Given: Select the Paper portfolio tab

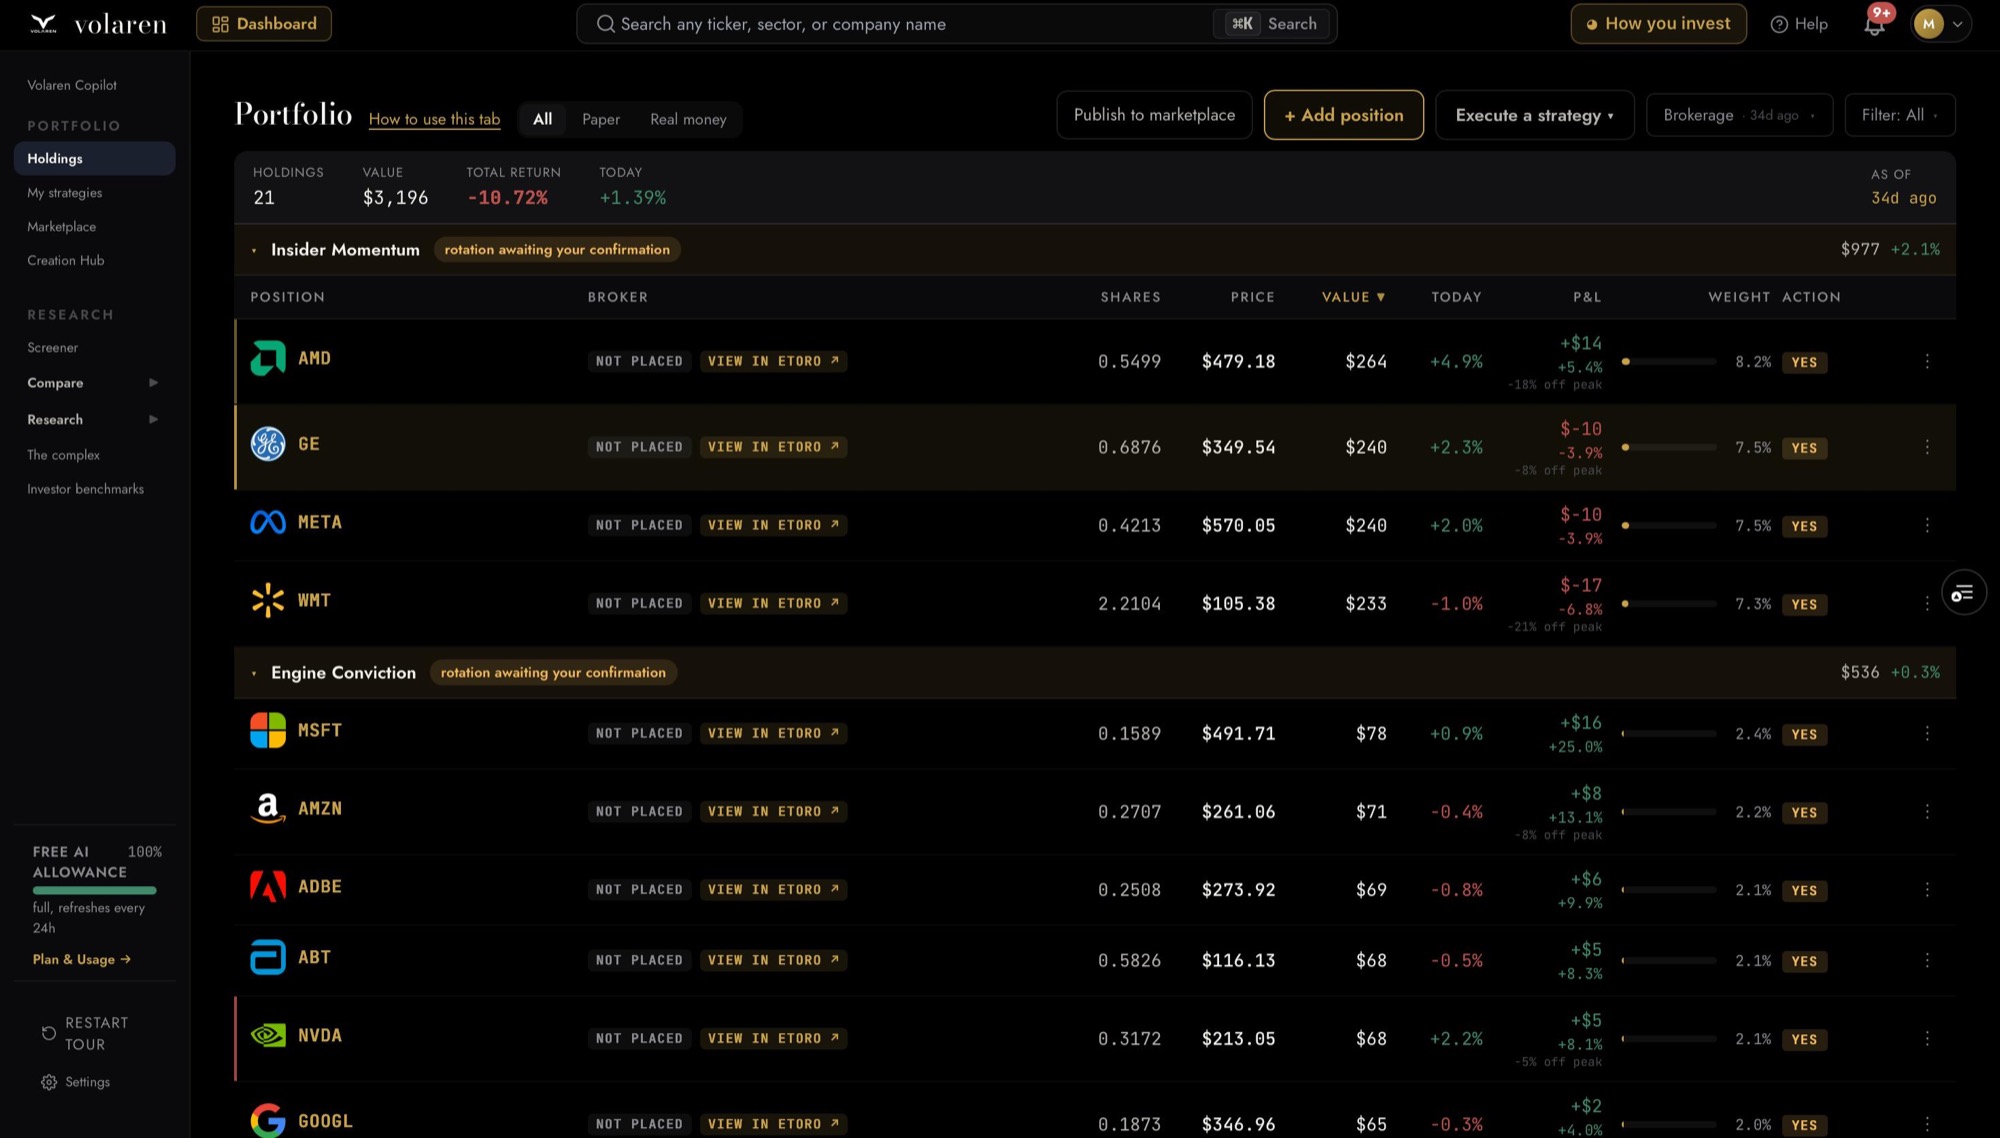Looking at the screenshot, I should pyautogui.click(x=601, y=119).
